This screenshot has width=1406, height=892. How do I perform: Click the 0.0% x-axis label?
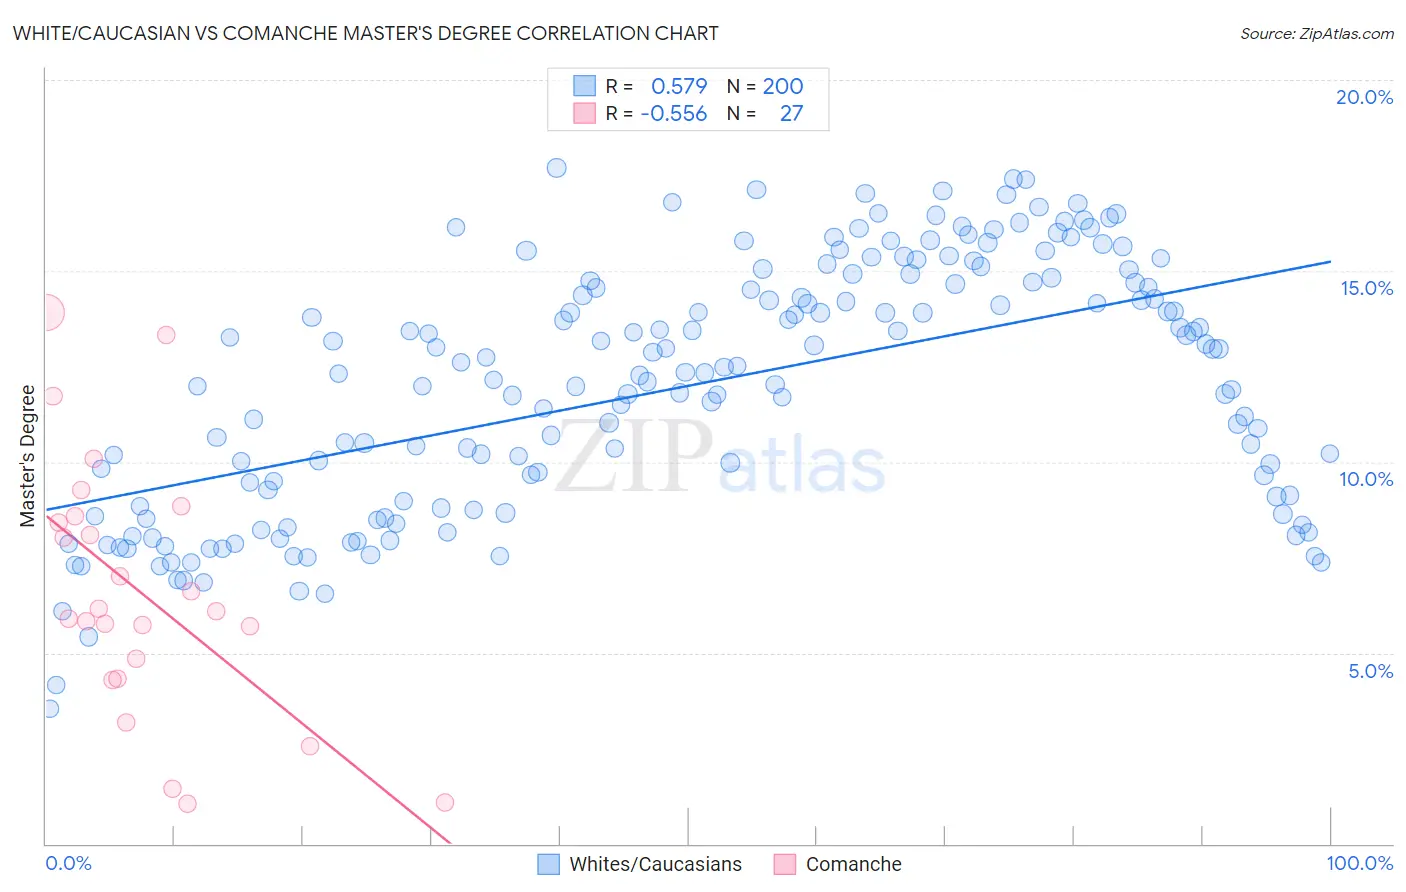coord(68,863)
